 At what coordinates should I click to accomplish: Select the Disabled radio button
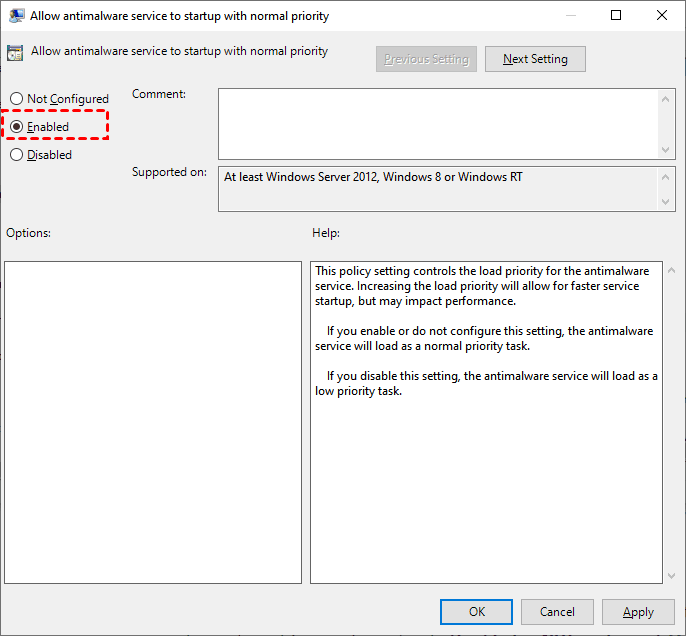pos(41,155)
